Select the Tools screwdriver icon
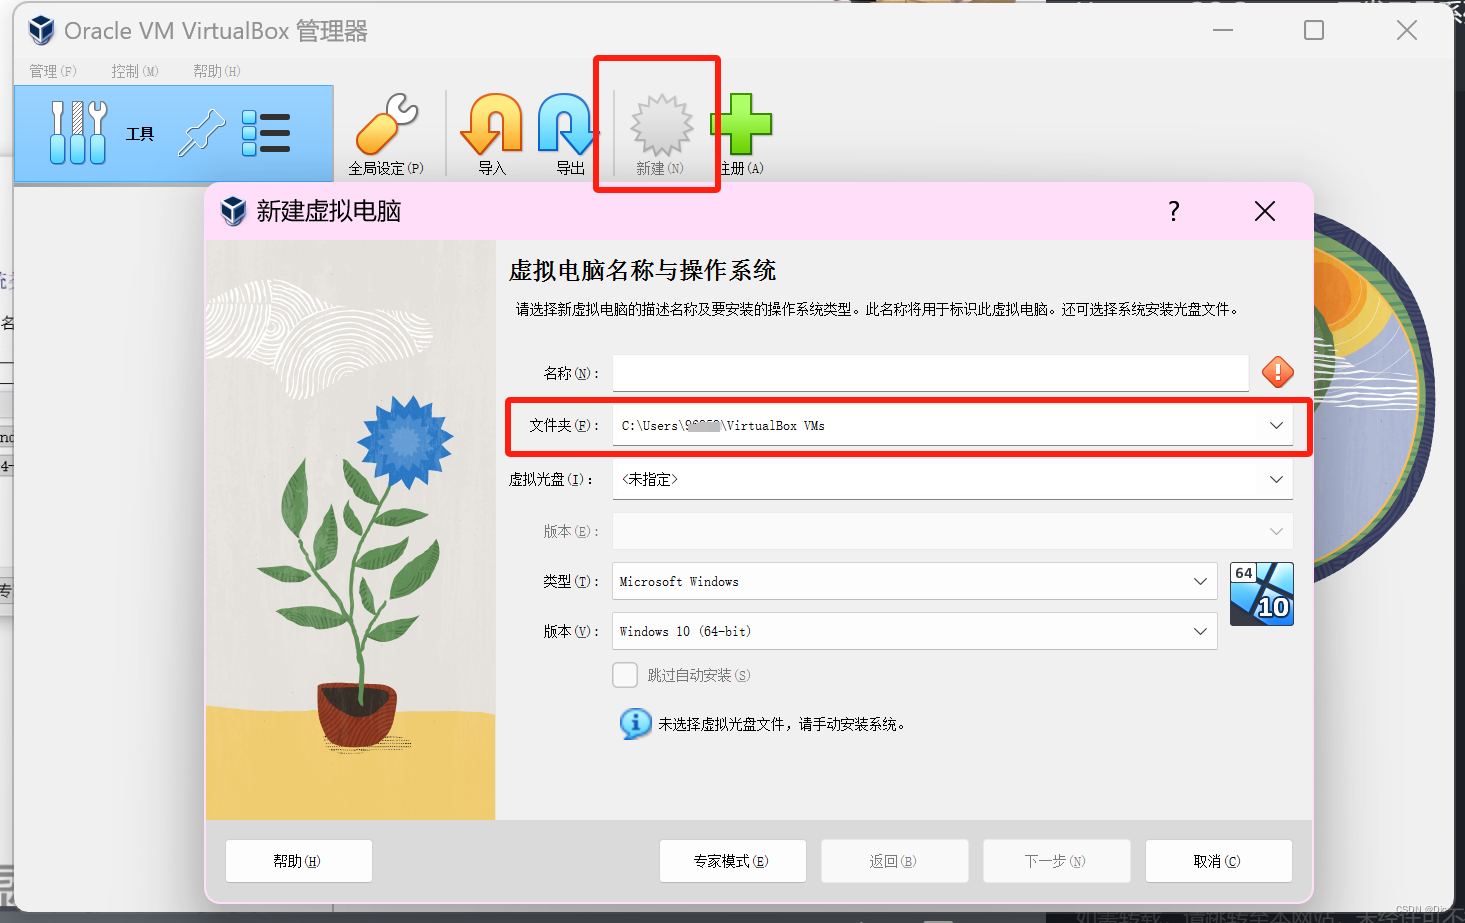 click(x=78, y=132)
